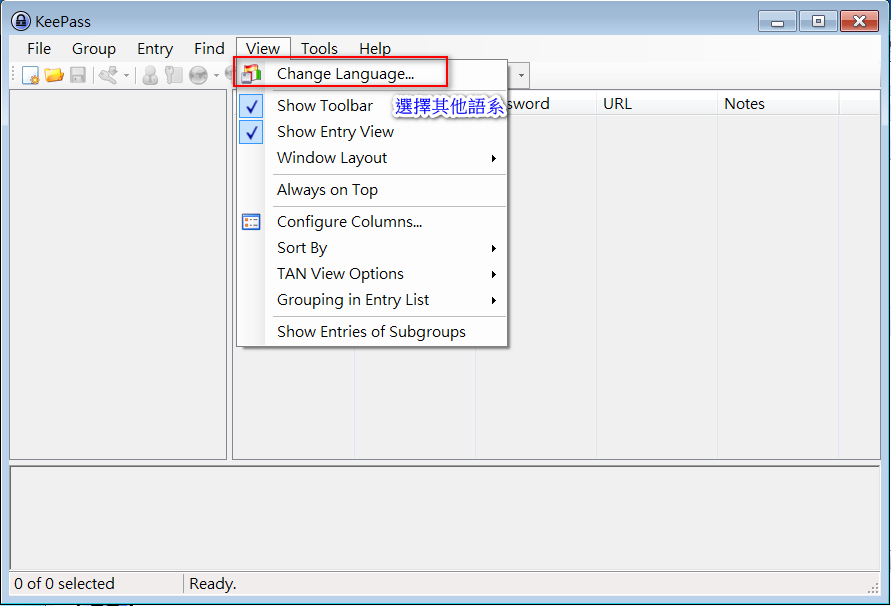Click the Copy User Name toolbar icon

click(150, 75)
